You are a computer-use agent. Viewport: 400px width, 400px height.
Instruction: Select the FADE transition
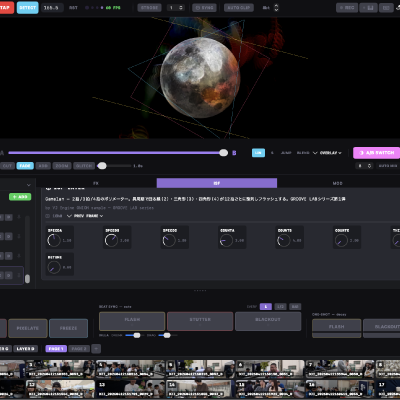(x=25, y=166)
